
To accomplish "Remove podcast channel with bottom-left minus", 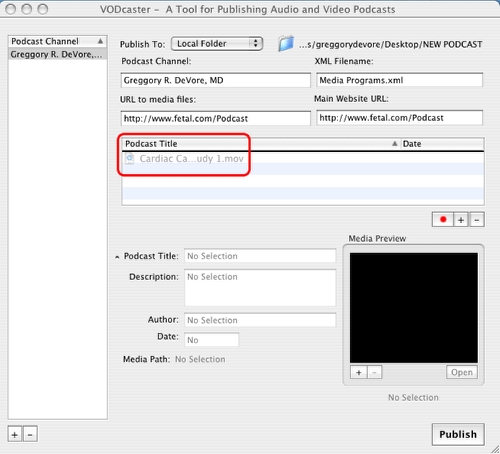I will (x=30, y=435).
